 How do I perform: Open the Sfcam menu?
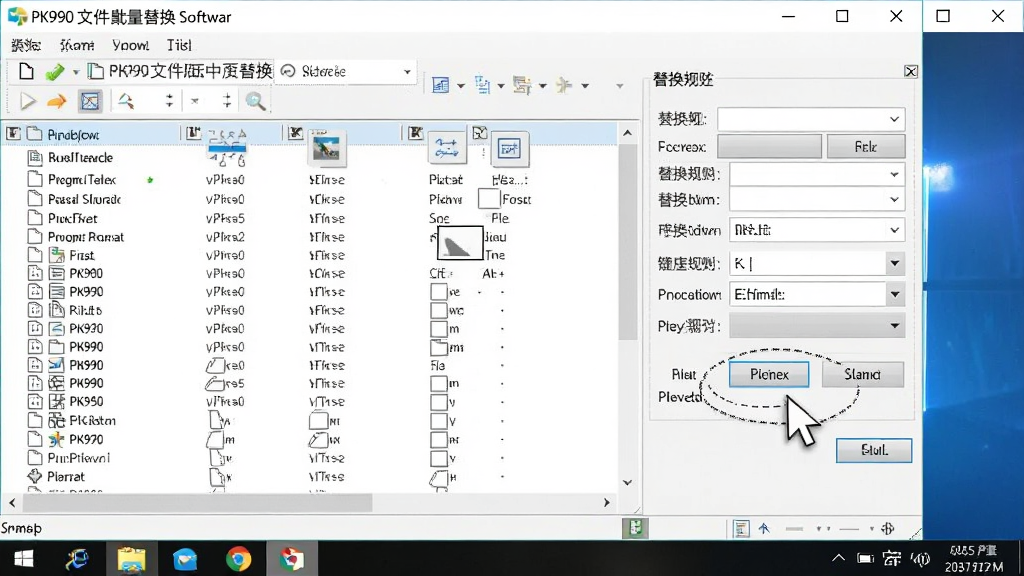[x=77, y=45]
